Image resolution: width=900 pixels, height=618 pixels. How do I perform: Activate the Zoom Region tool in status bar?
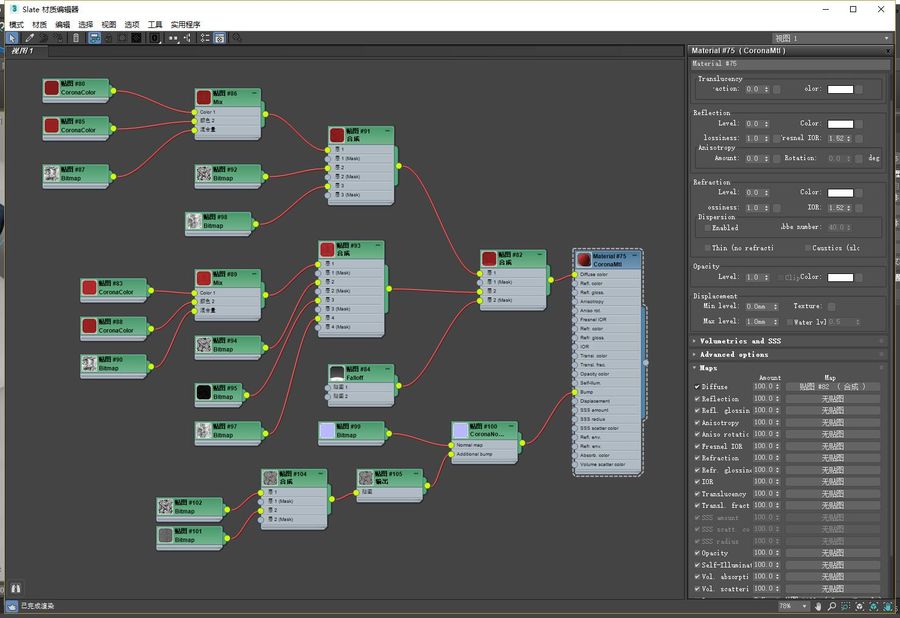(x=845, y=606)
